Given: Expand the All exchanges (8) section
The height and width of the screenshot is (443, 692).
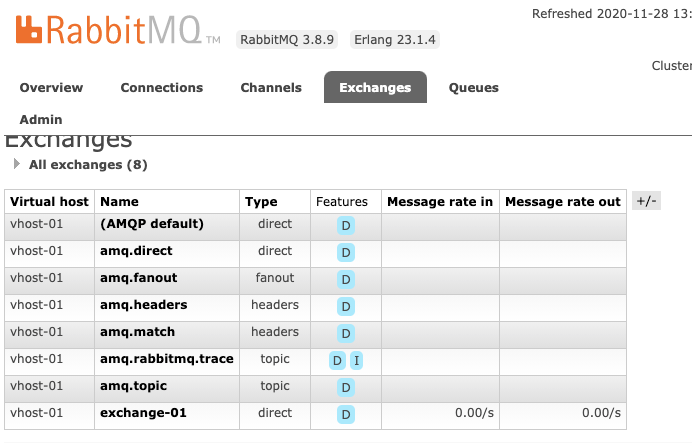Looking at the screenshot, I should [x=88, y=165].
